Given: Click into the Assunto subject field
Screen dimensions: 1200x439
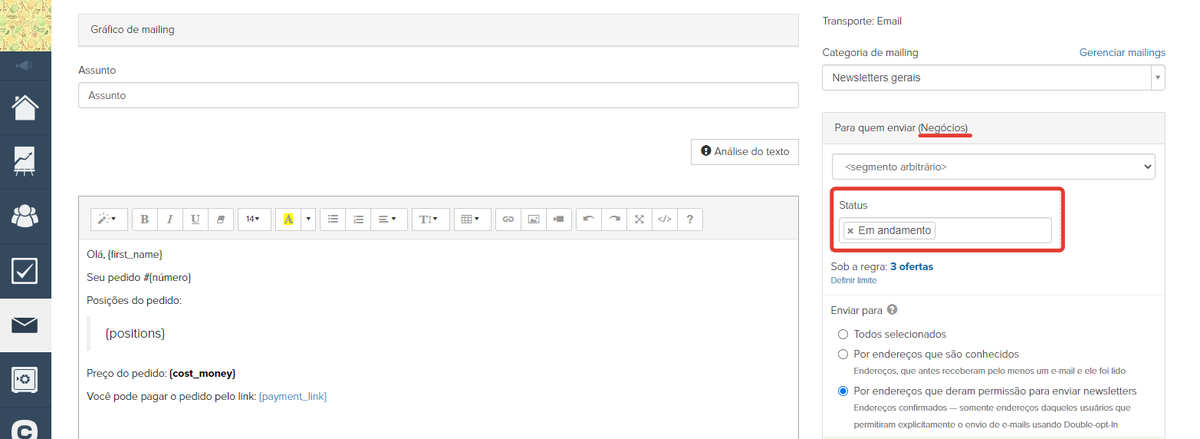Looking at the screenshot, I should 438,95.
